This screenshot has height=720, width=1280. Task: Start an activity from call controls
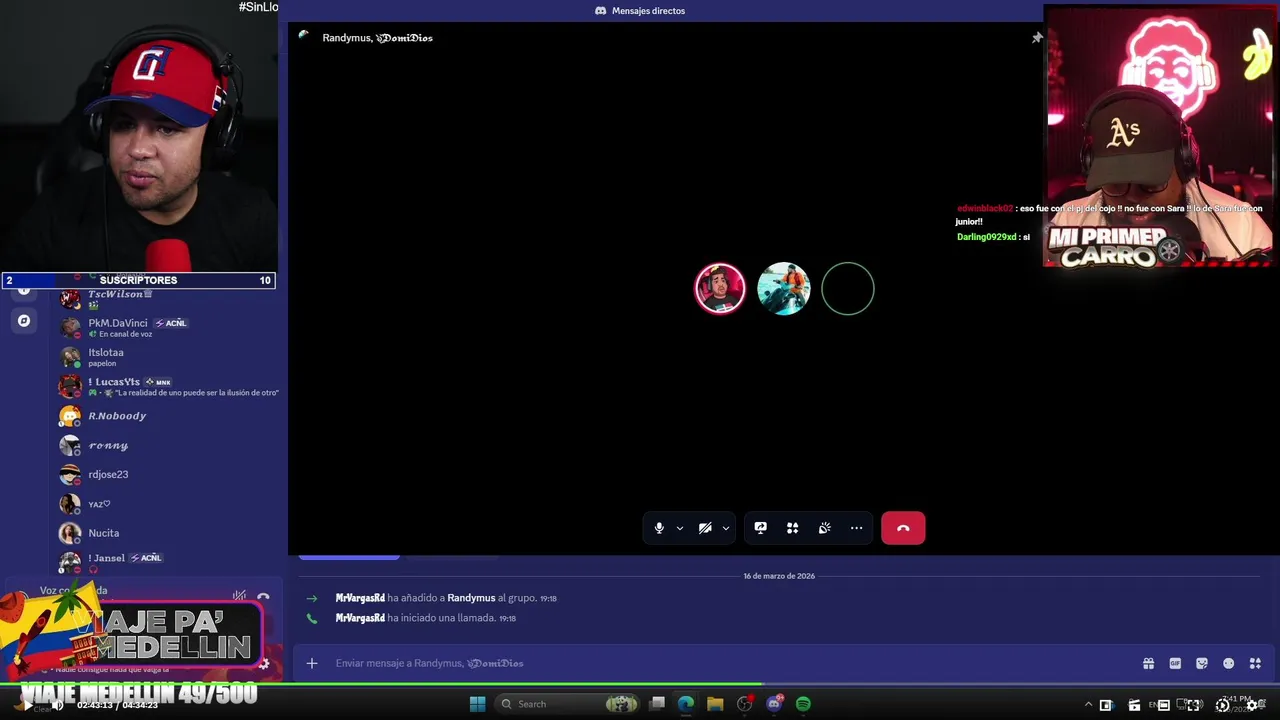[x=793, y=528]
